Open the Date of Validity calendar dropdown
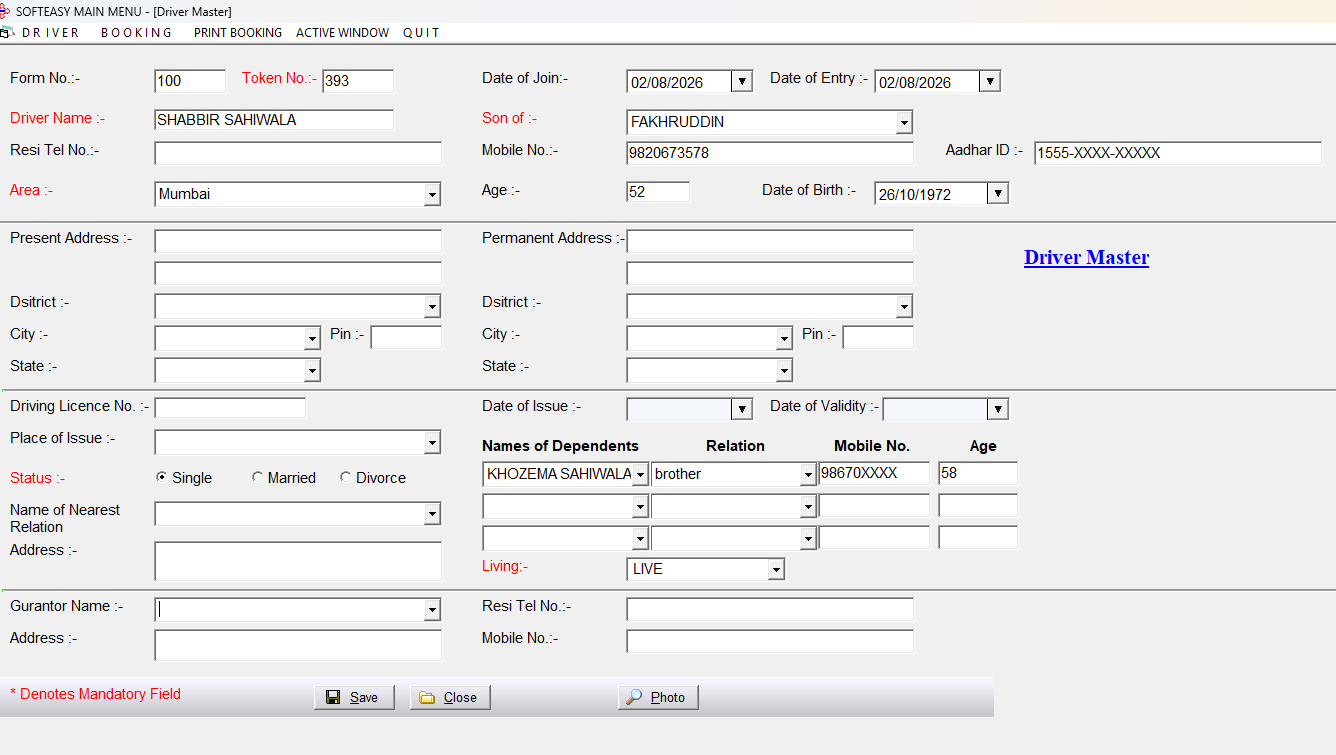The image size is (1336, 755). 997,410
